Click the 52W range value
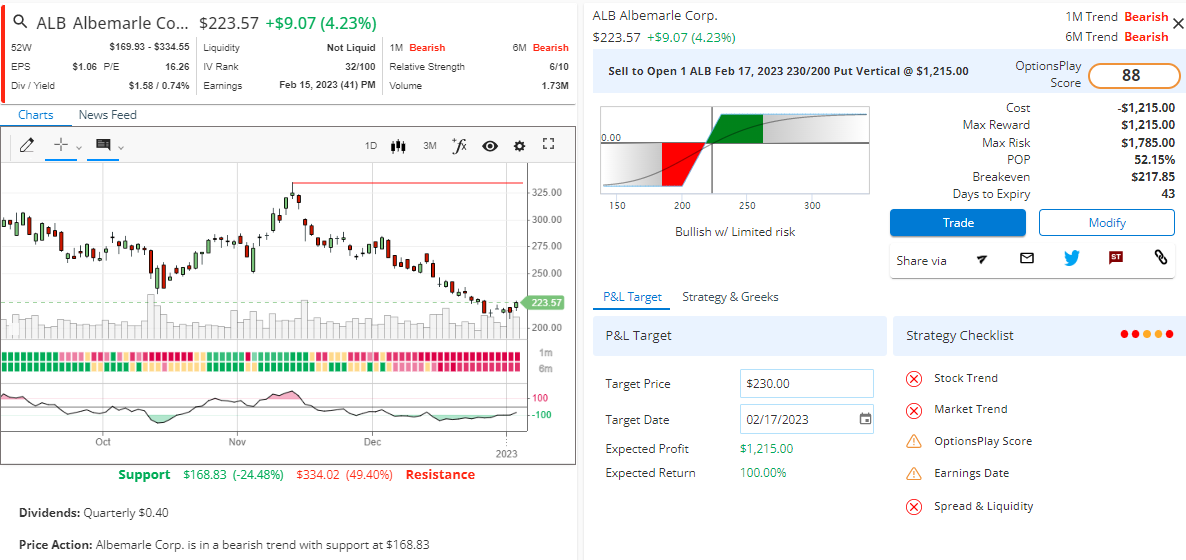1186x560 pixels. pyautogui.click(x=149, y=47)
